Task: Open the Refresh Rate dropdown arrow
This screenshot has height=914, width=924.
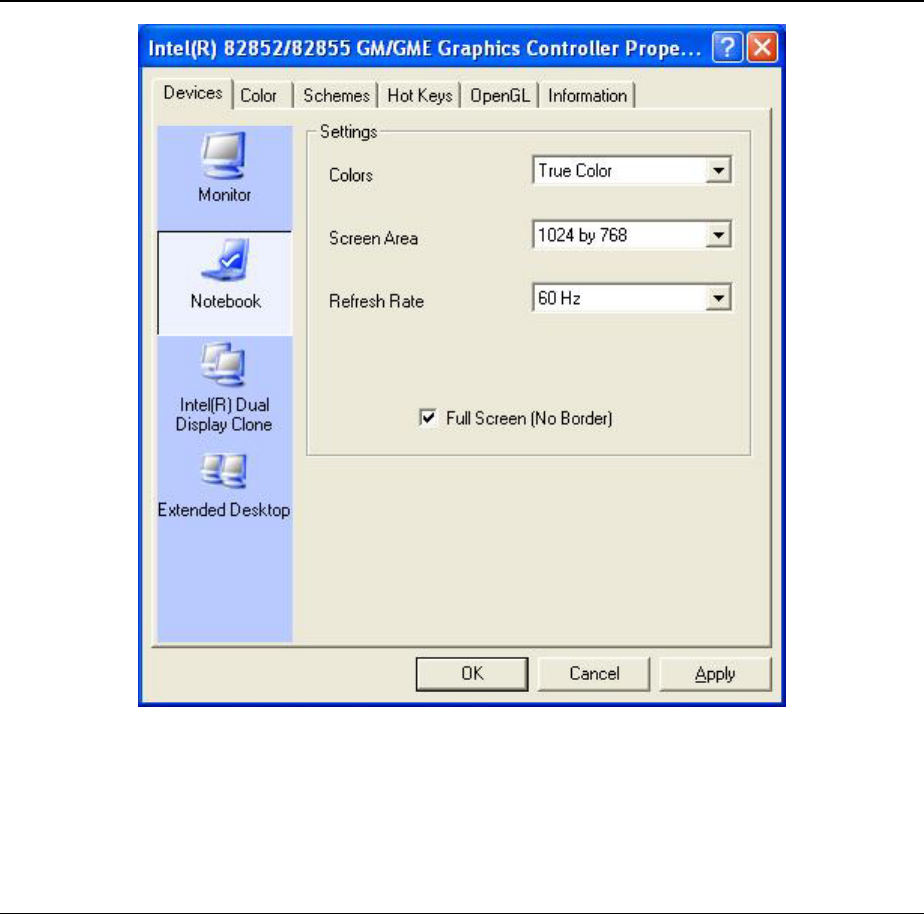Action: [718, 298]
